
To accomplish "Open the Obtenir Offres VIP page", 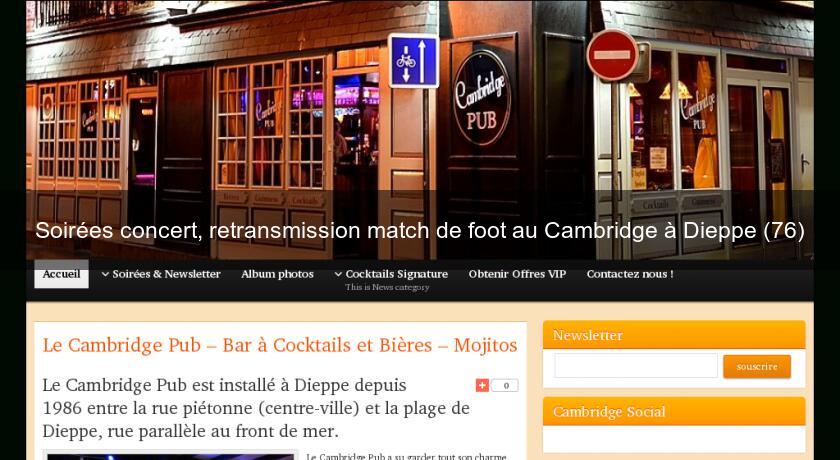I will [517, 274].
